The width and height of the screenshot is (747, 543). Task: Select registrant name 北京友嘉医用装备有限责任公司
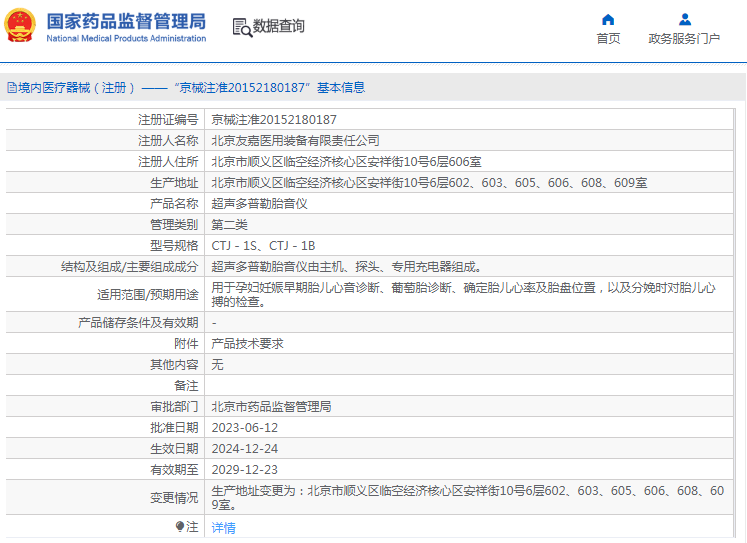[295, 141]
